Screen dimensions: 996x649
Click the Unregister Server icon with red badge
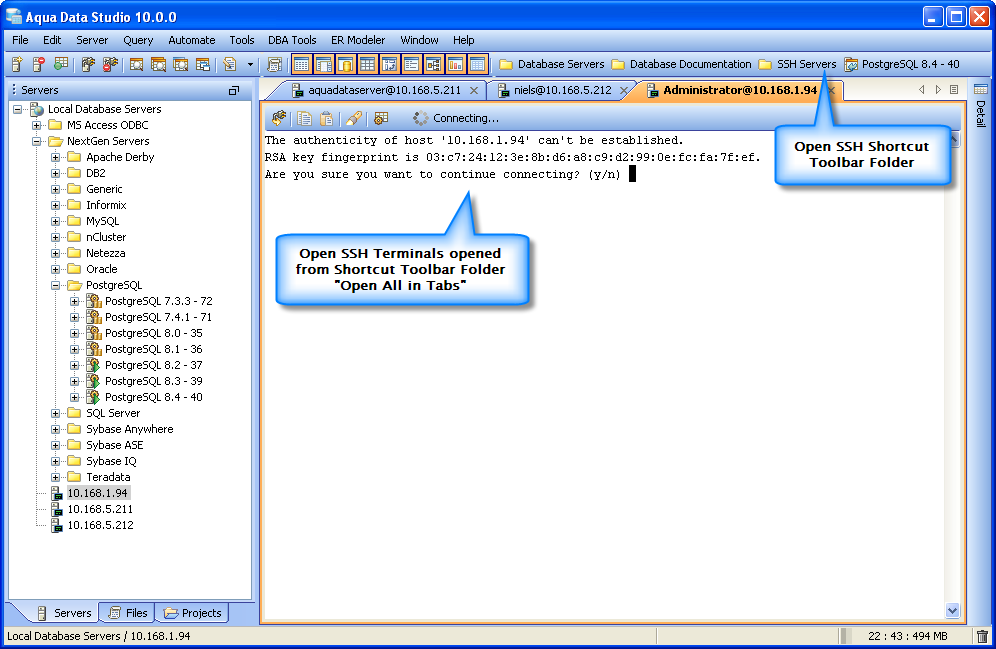(38, 64)
